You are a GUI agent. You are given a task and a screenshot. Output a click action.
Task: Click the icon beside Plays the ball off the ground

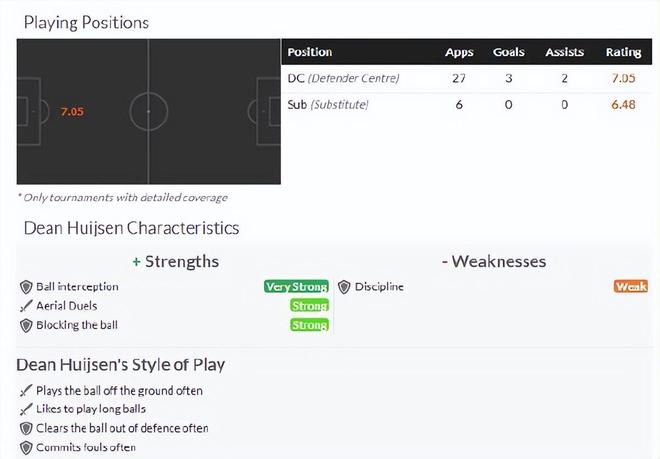pyautogui.click(x=26, y=391)
